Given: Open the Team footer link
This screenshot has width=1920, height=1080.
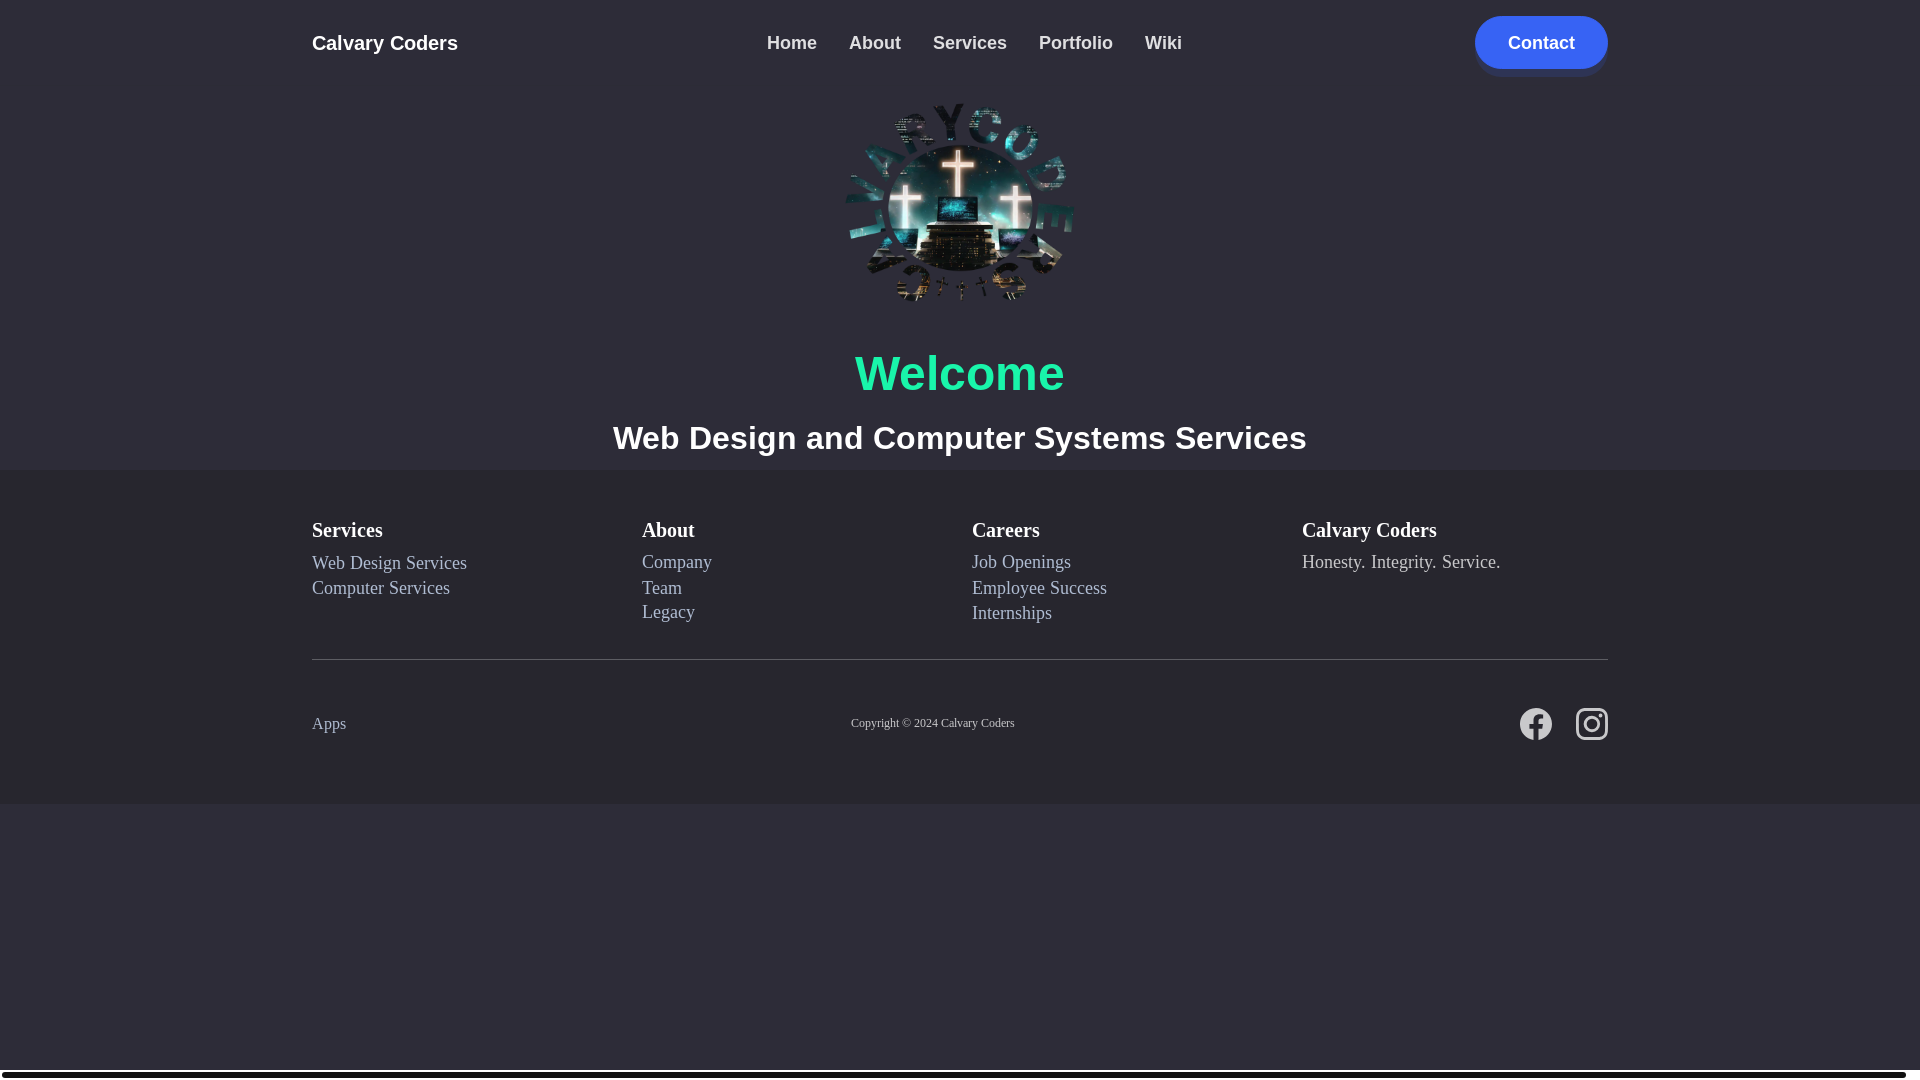Looking at the screenshot, I should tap(662, 588).
